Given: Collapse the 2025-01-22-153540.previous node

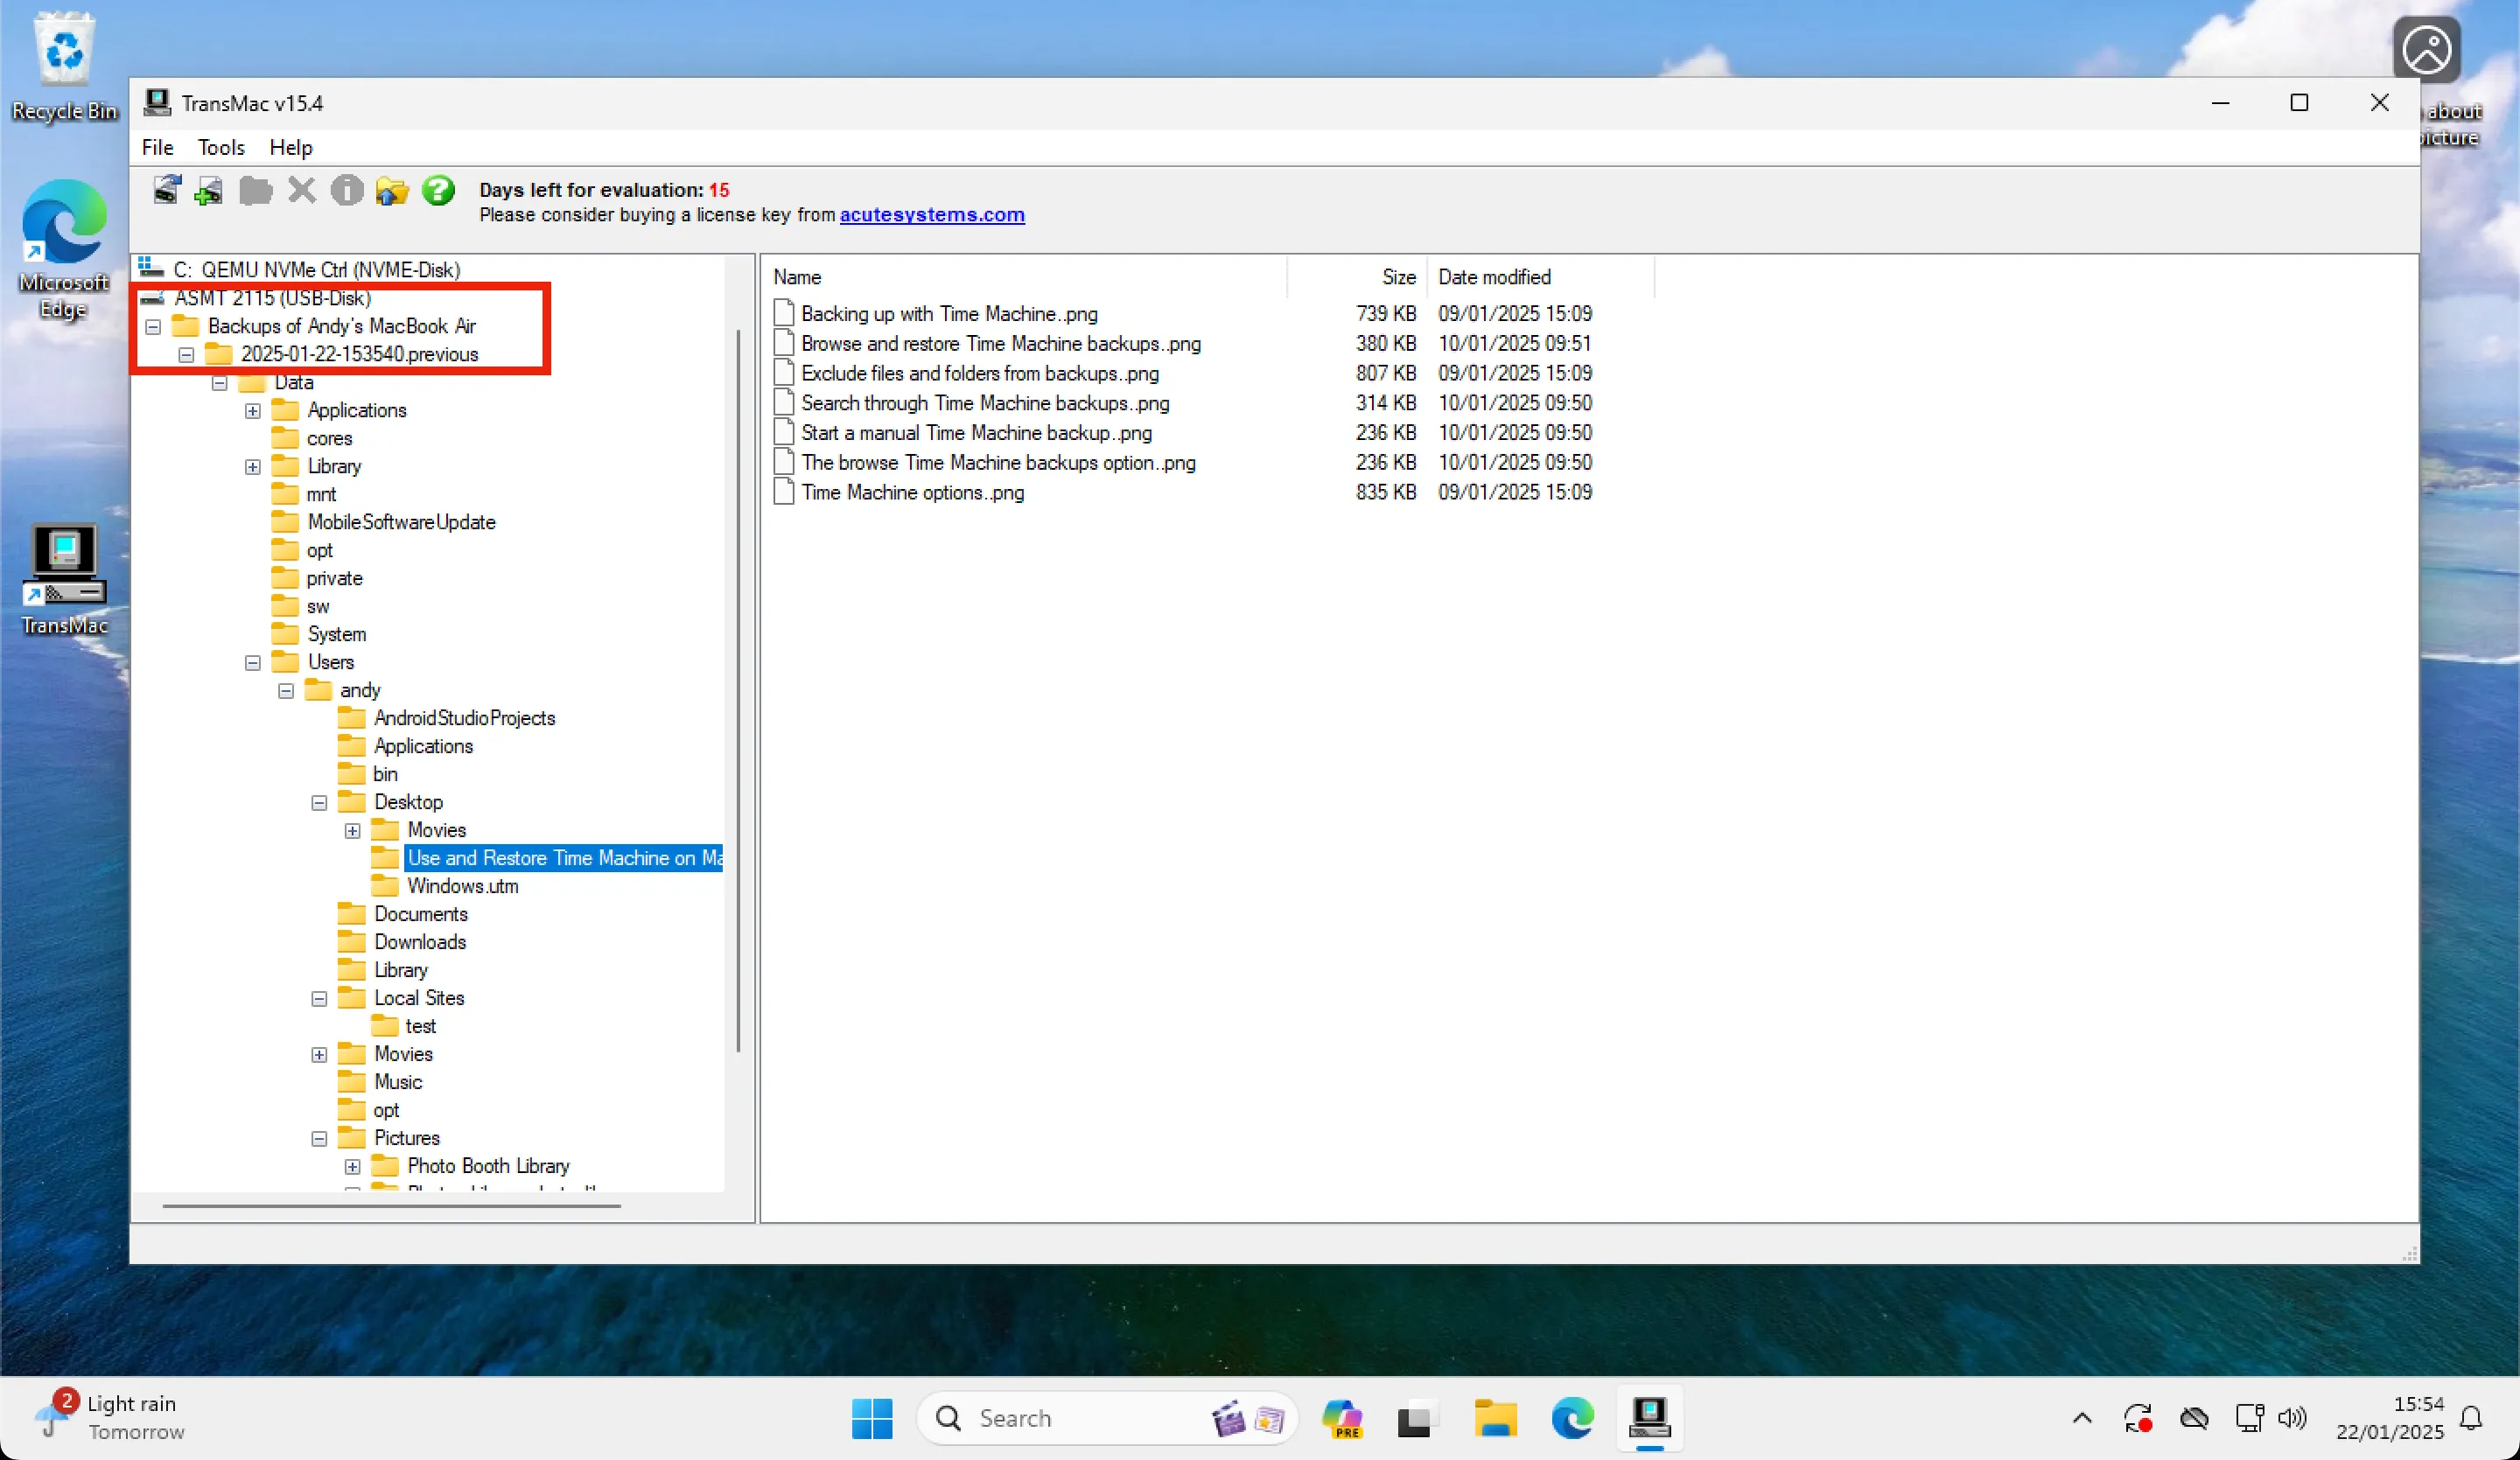Looking at the screenshot, I should click(186, 354).
